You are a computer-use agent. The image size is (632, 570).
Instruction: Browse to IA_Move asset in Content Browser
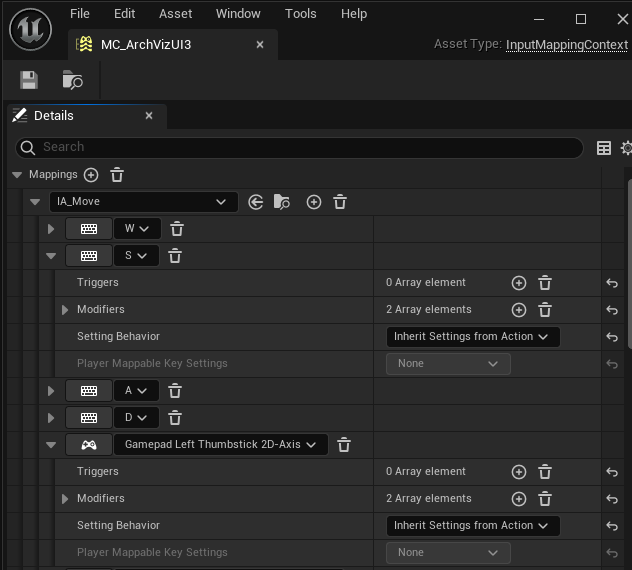click(x=282, y=202)
